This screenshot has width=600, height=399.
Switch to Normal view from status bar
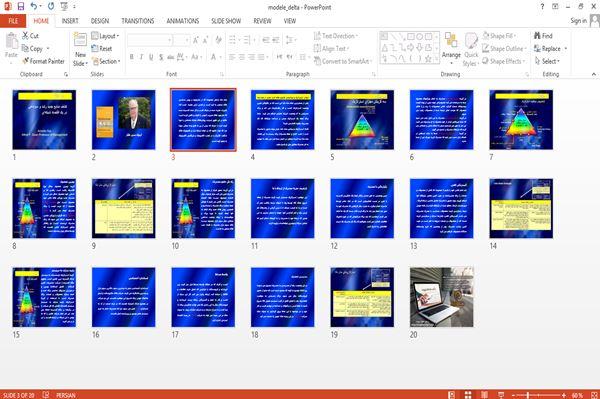[452, 395]
